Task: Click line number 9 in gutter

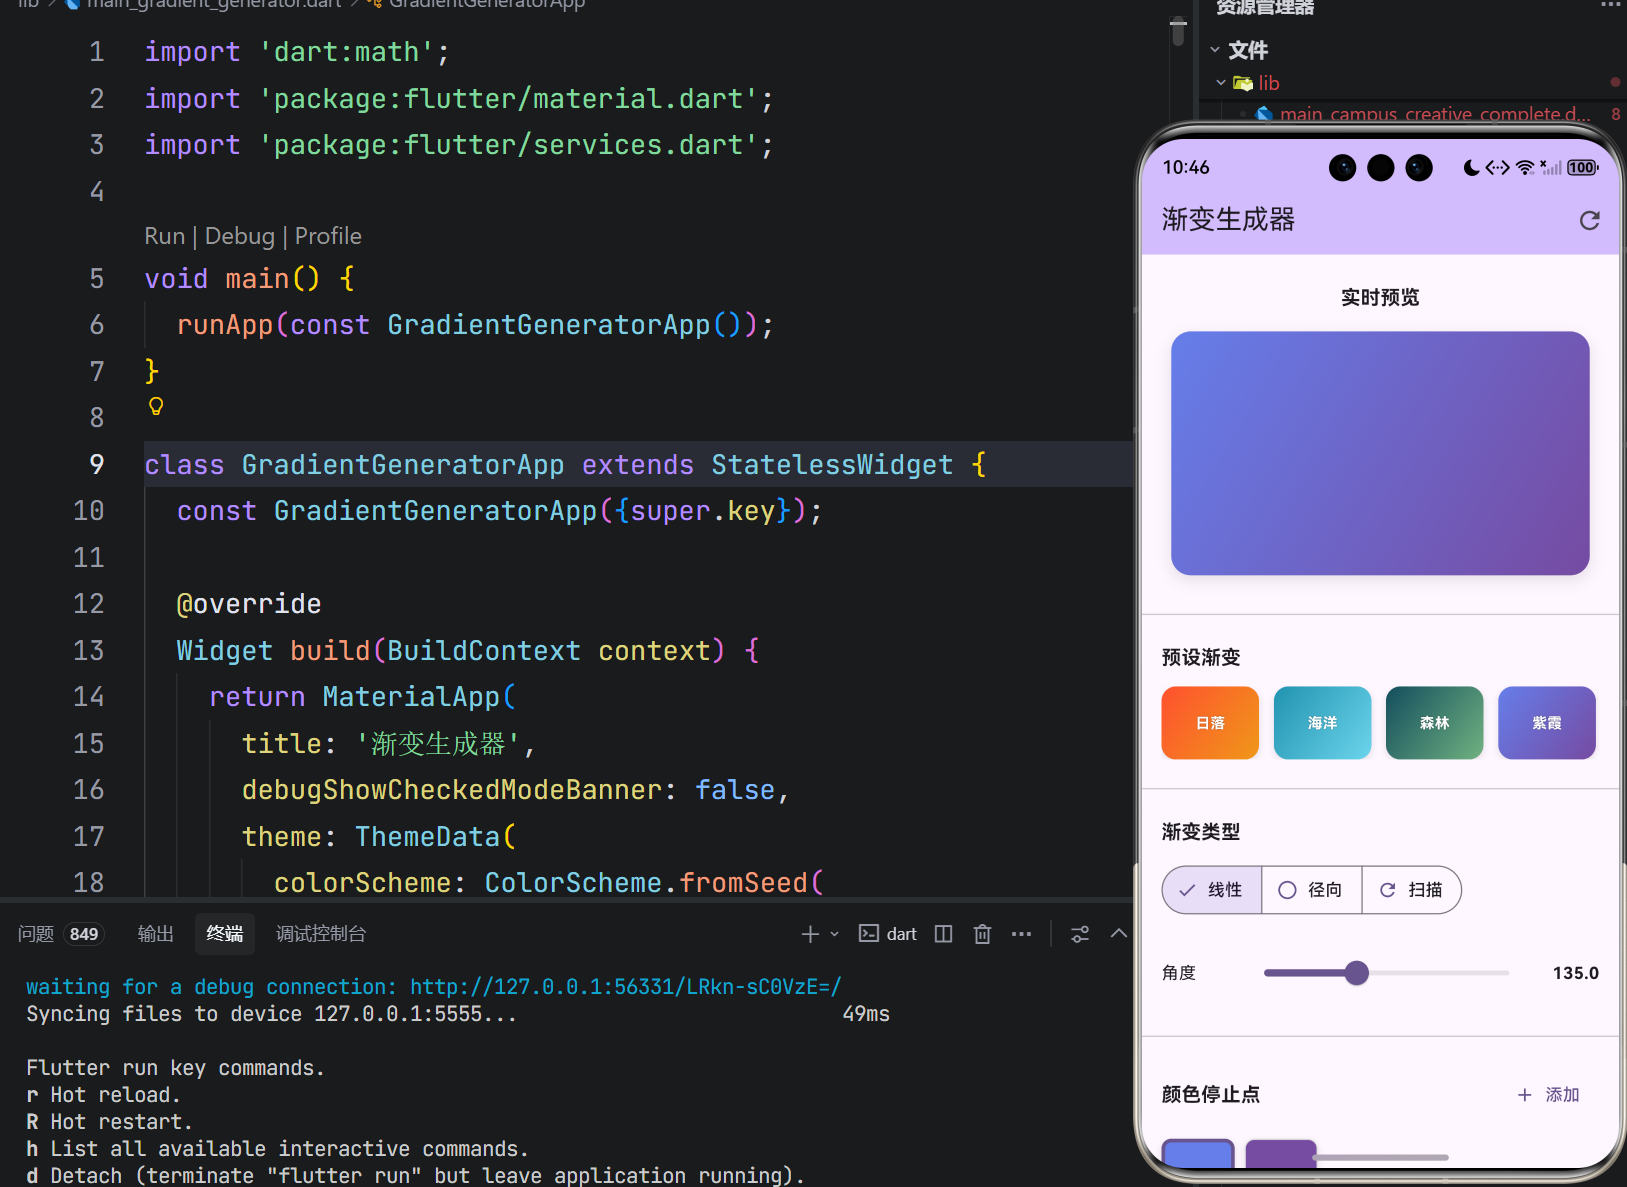Action: 97,464
